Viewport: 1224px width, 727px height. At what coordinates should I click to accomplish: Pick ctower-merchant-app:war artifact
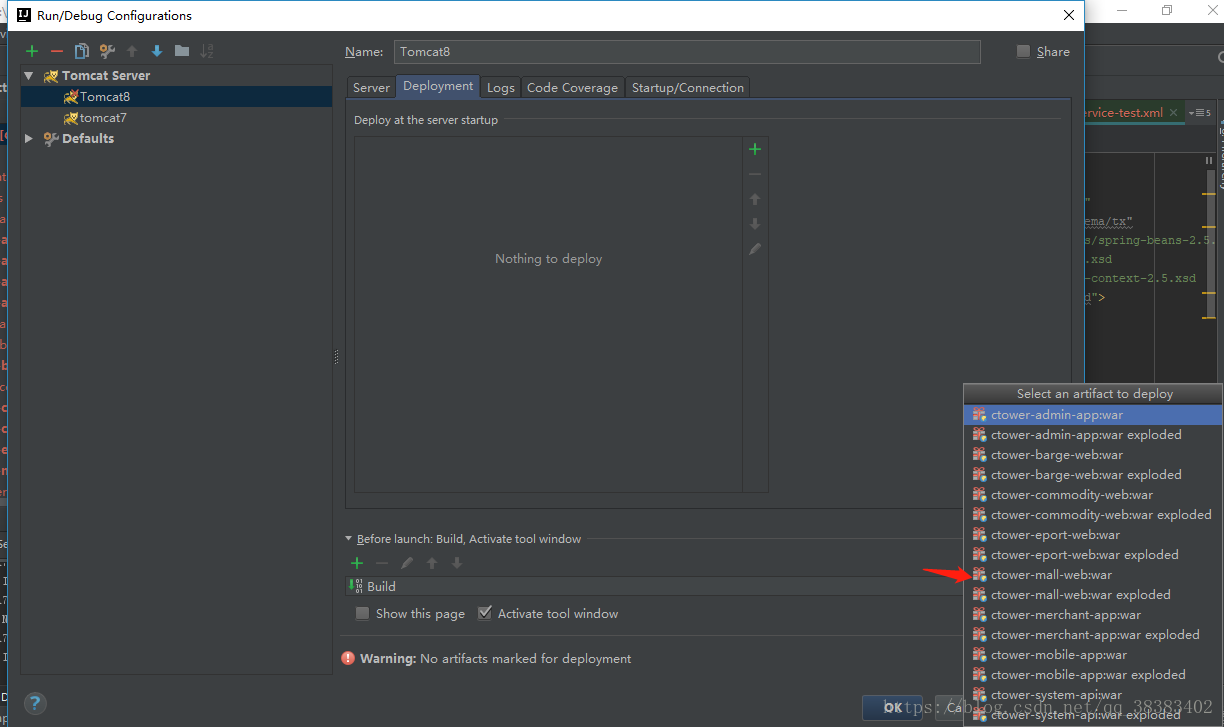point(1093,614)
